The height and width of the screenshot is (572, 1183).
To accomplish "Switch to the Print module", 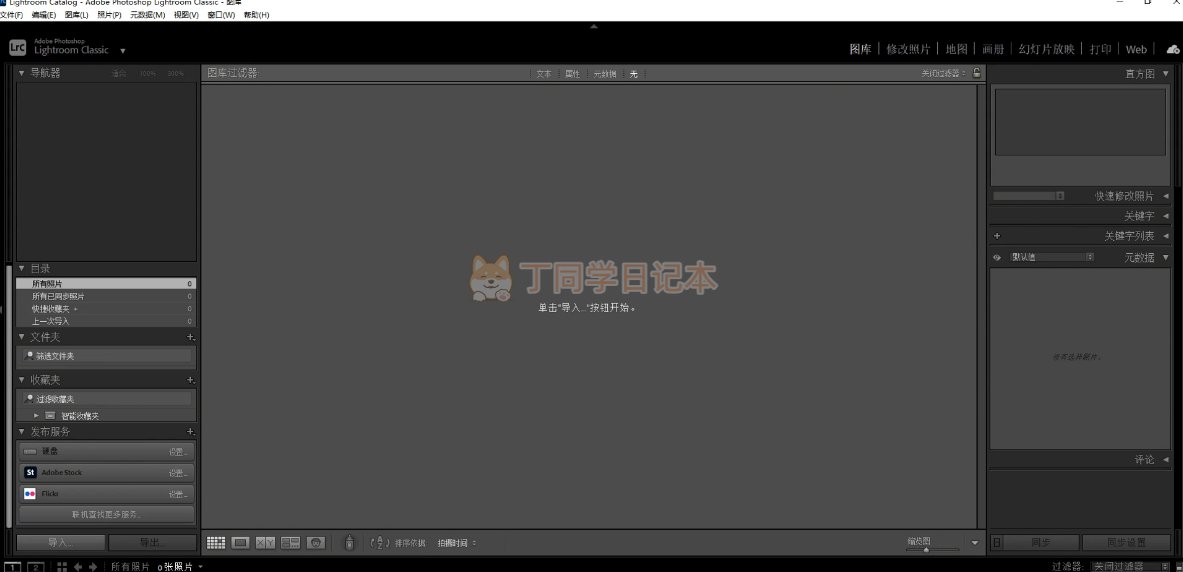I will (1100, 49).
